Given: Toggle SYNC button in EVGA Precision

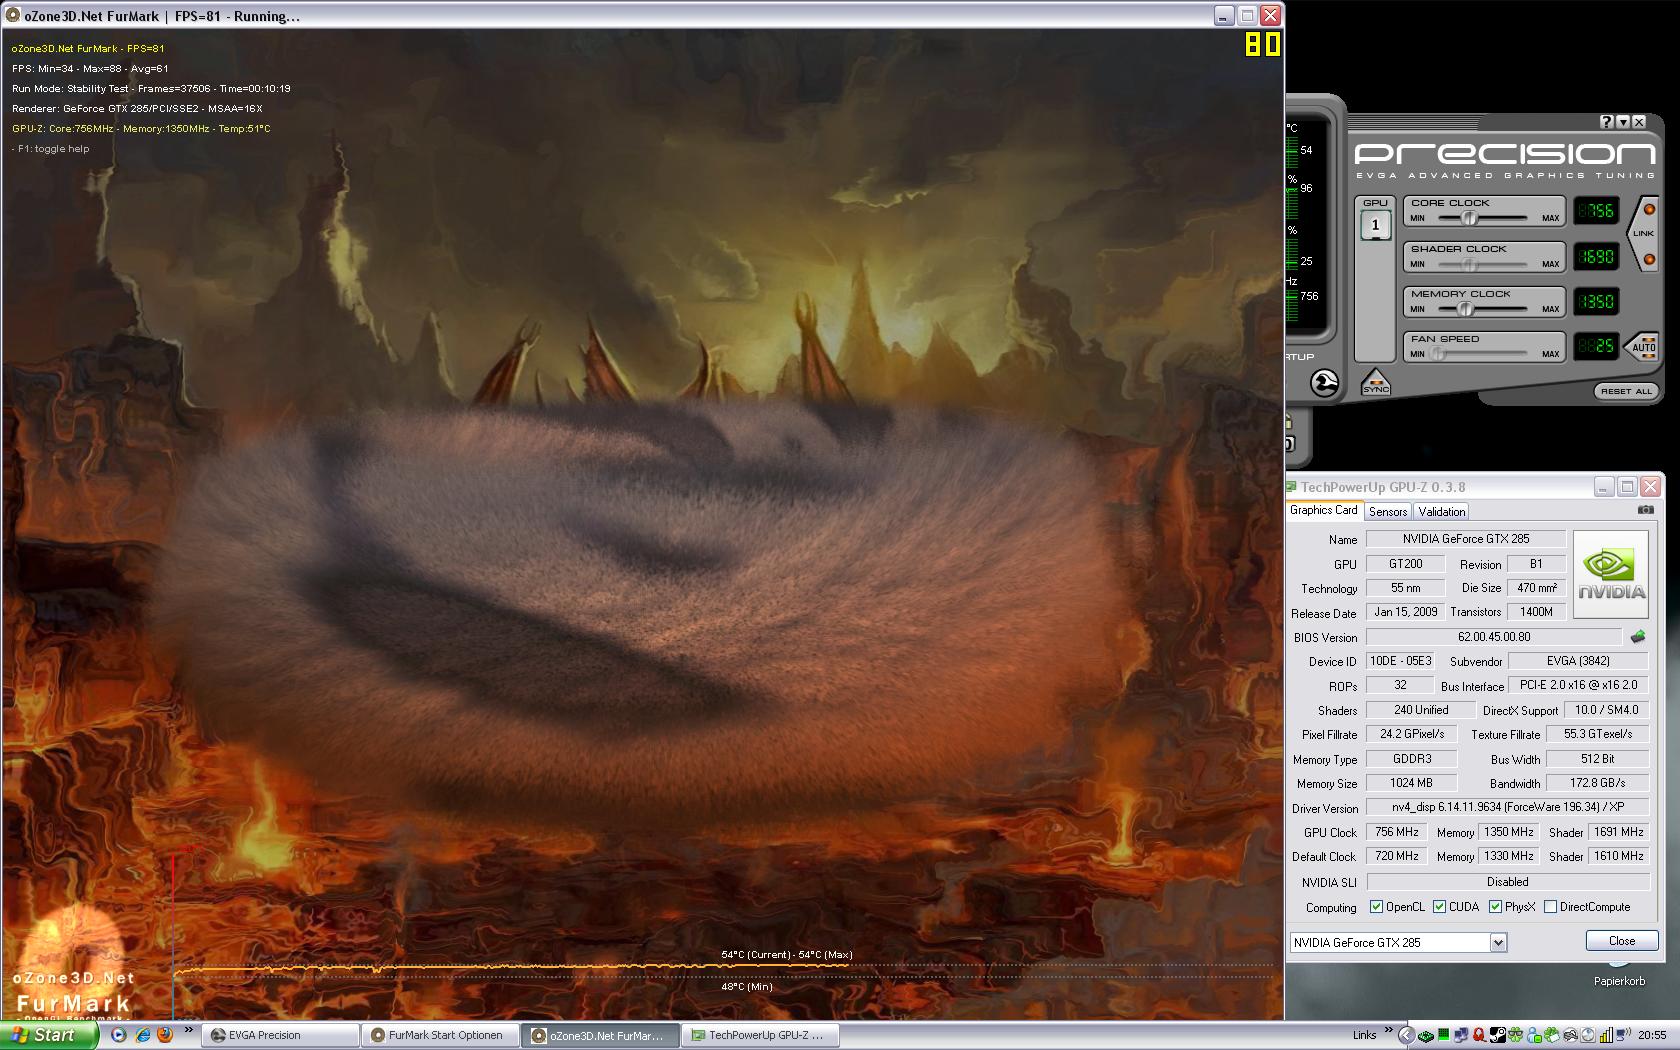Looking at the screenshot, I should (1376, 383).
